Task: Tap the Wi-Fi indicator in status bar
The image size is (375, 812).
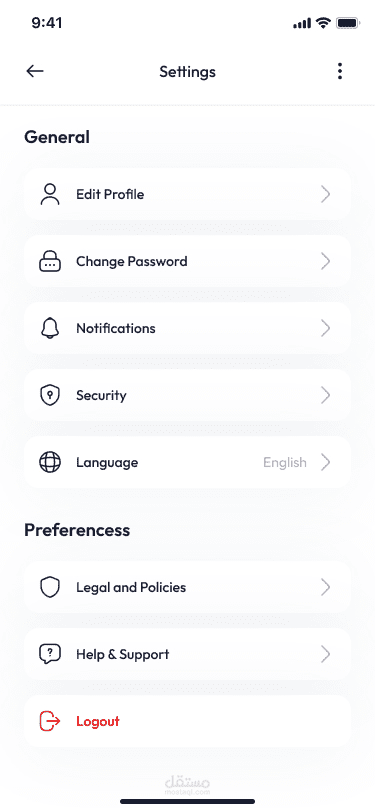Action: 324,23
